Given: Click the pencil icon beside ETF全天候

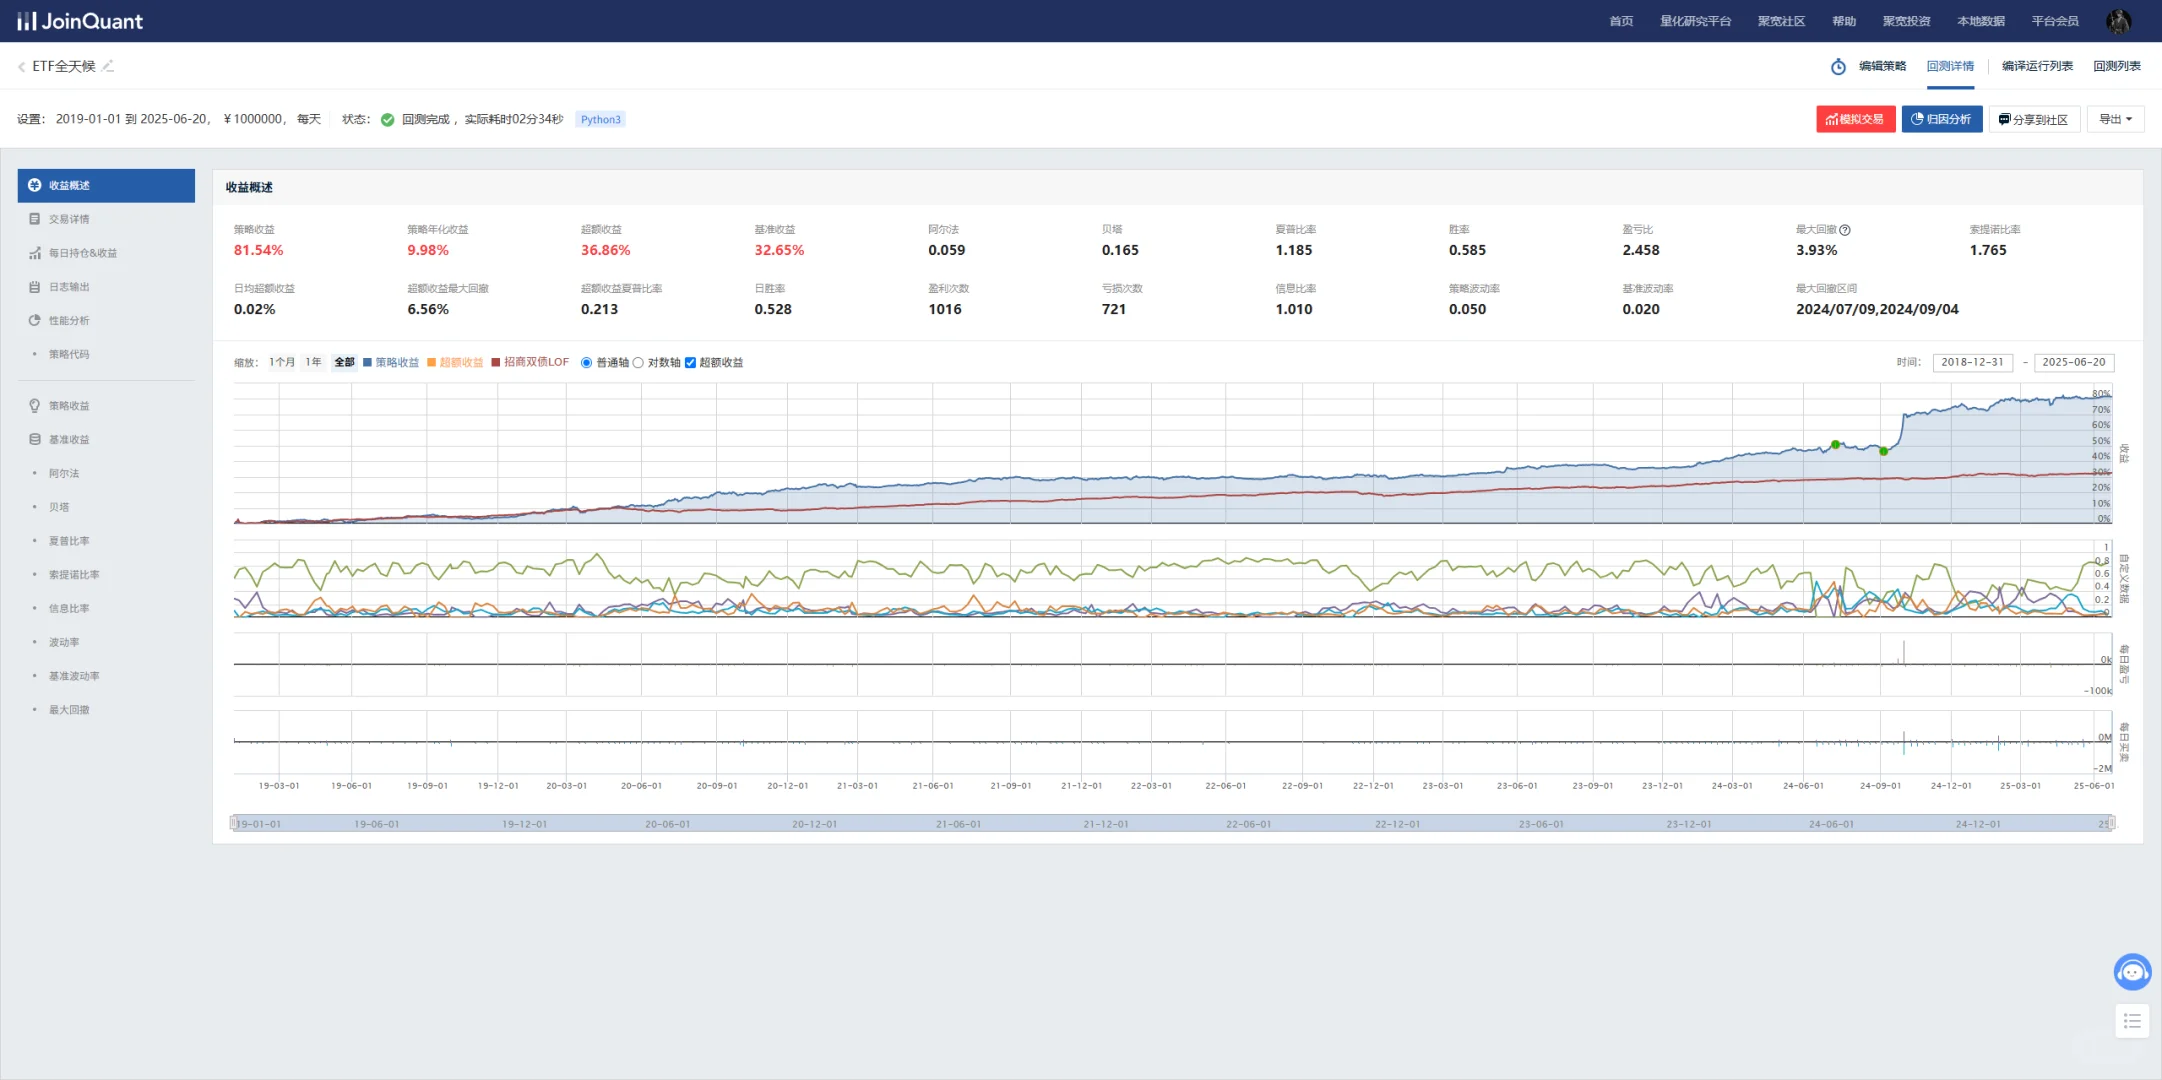Looking at the screenshot, I should pos(108,66).
